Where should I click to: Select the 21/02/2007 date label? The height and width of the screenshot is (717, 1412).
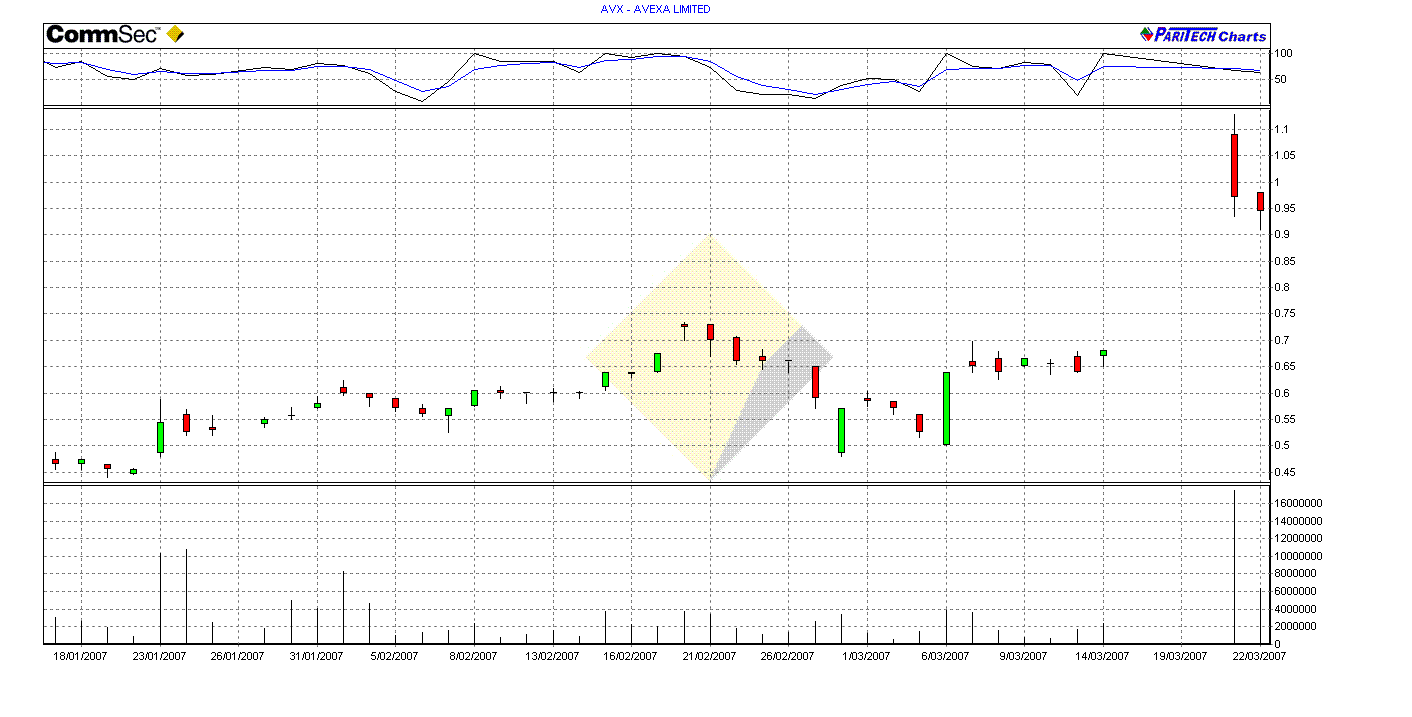pyautogui.click(x=709, y=656)
